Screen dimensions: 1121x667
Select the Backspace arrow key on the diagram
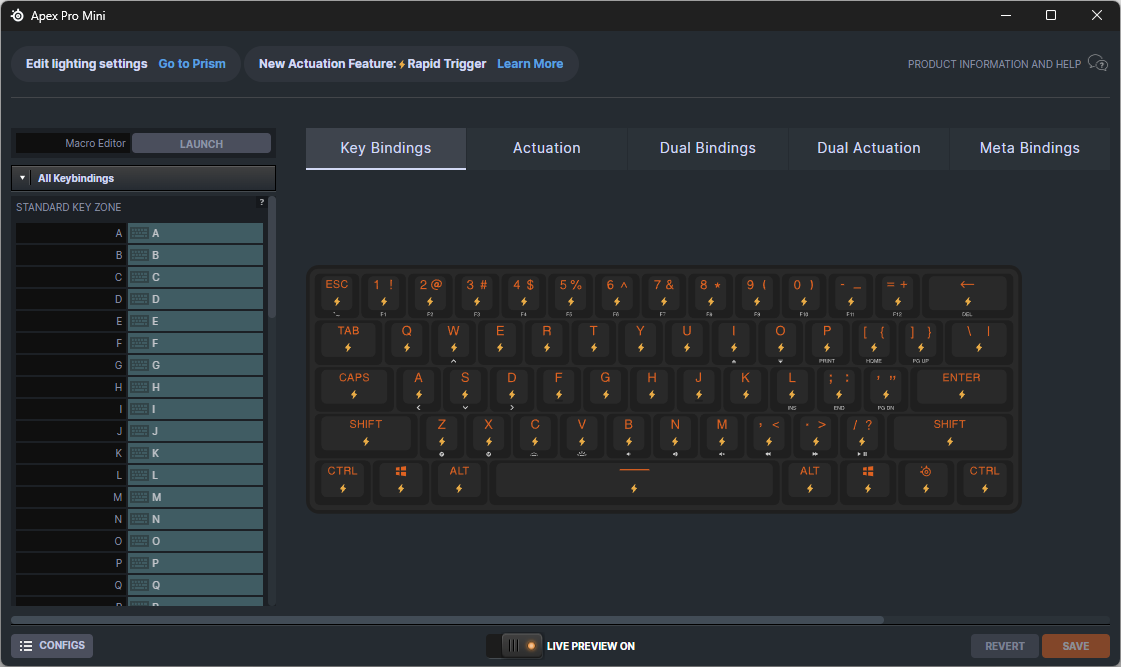pyautogui.click(x=967, y=295)
